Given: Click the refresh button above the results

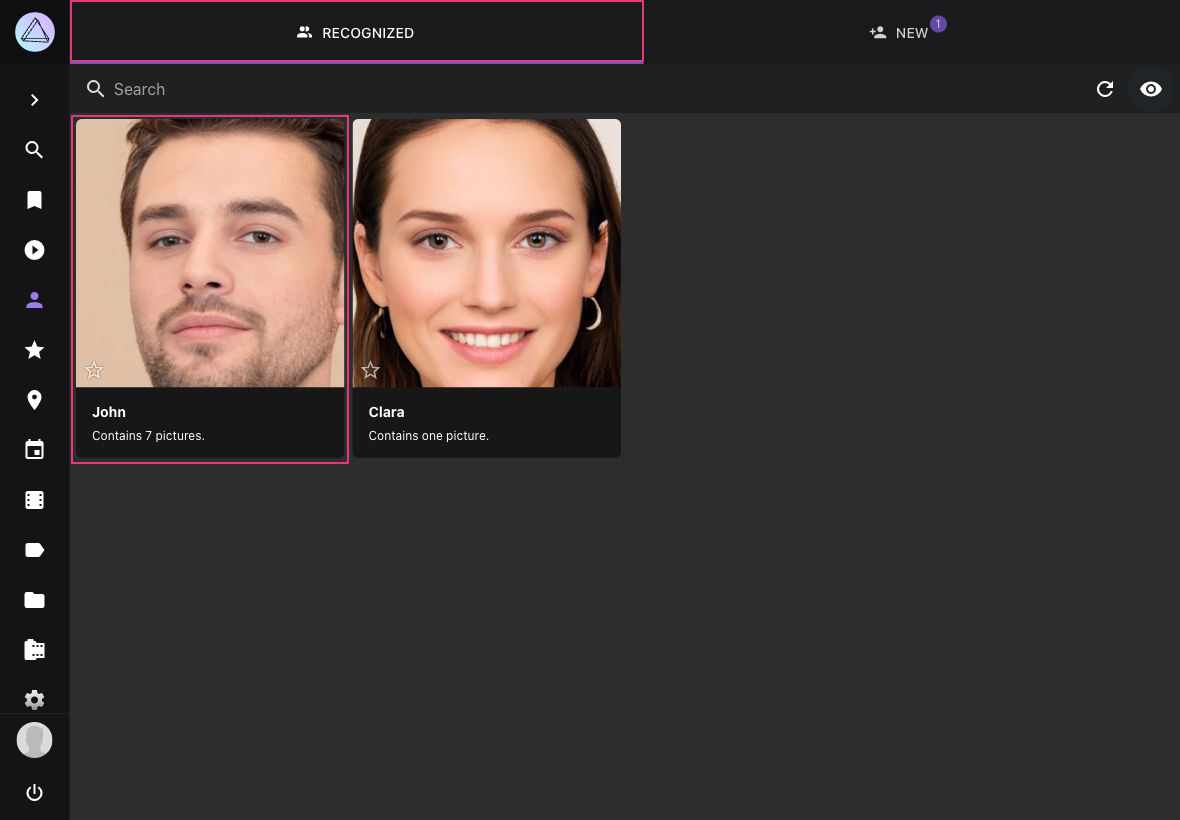Looking at the screenshot, I should (x=1105, y=89).
